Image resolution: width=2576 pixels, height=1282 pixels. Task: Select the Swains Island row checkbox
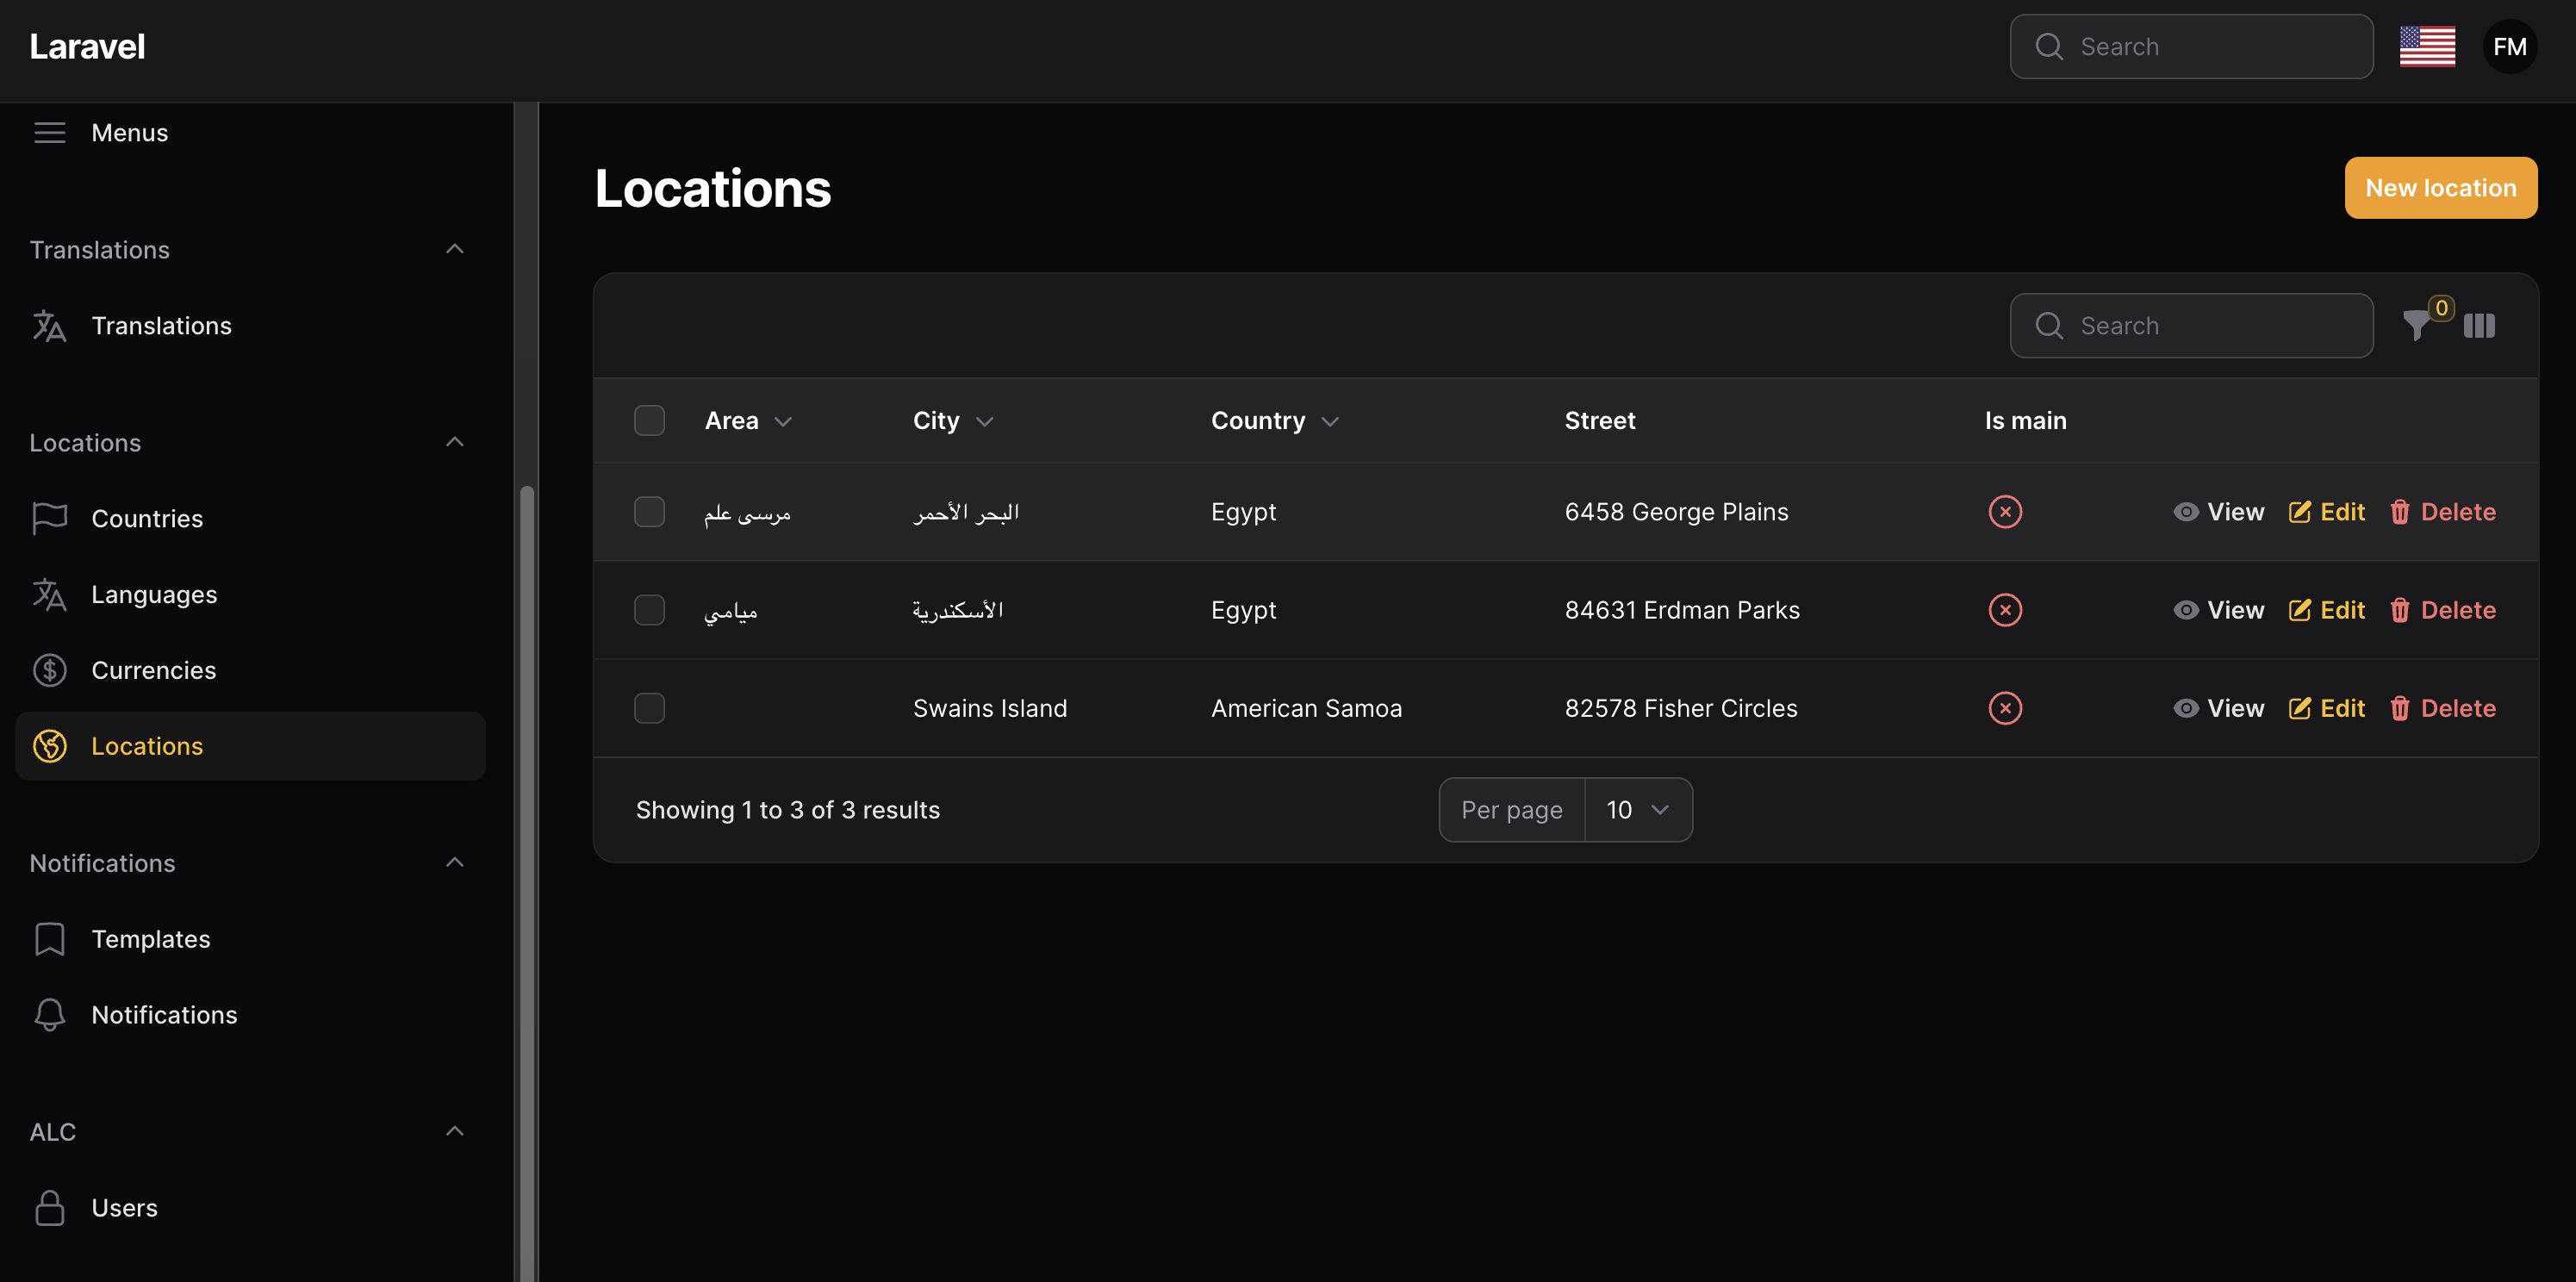[649, 708]
